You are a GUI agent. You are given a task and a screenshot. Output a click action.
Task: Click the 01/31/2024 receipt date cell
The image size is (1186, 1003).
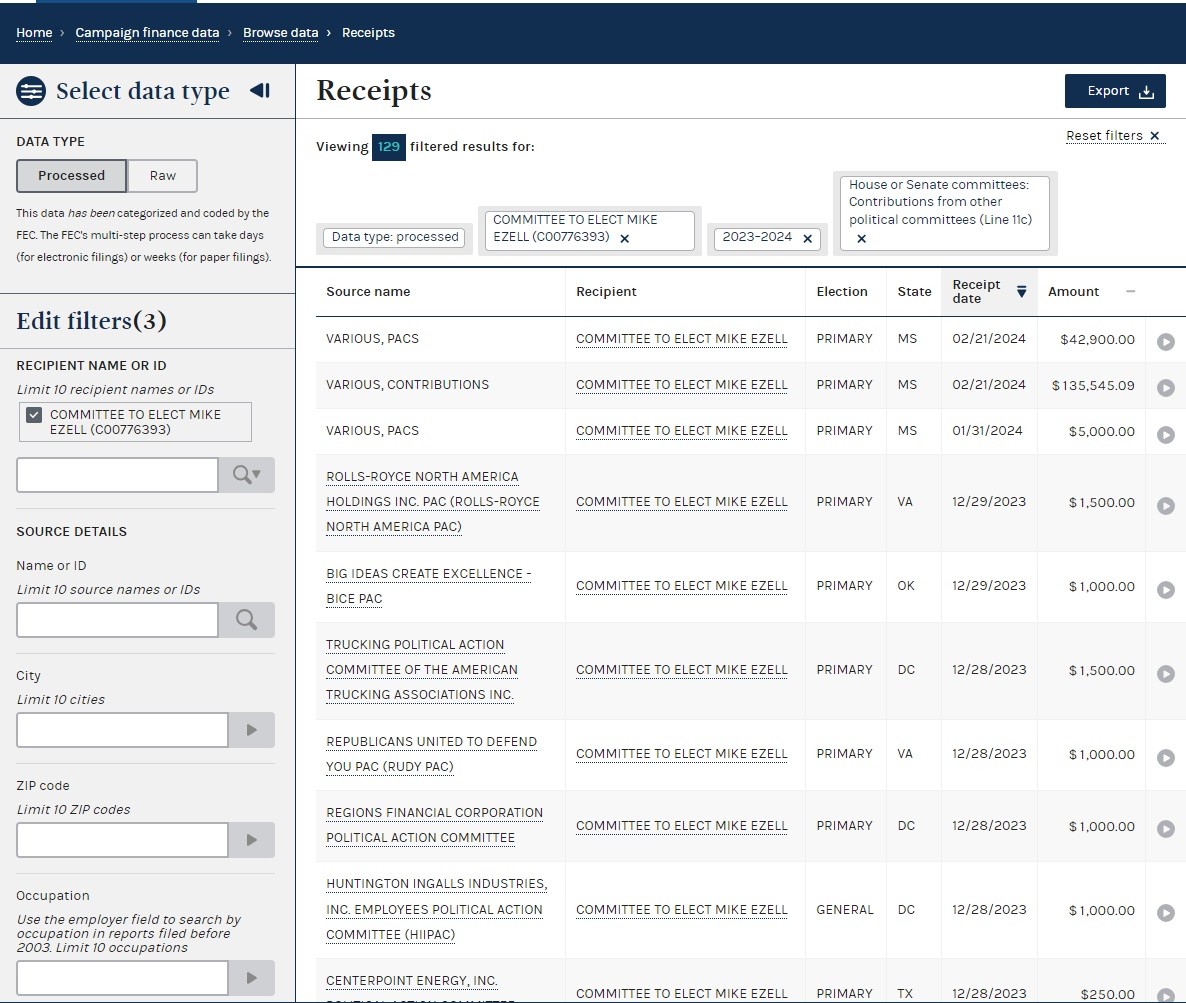[x=987, y=431]
